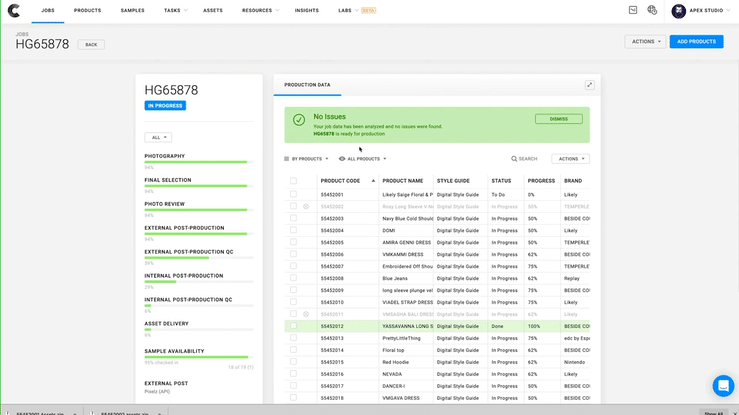Expand the ALL filter dropdown in sidebar

click(158, 137)
